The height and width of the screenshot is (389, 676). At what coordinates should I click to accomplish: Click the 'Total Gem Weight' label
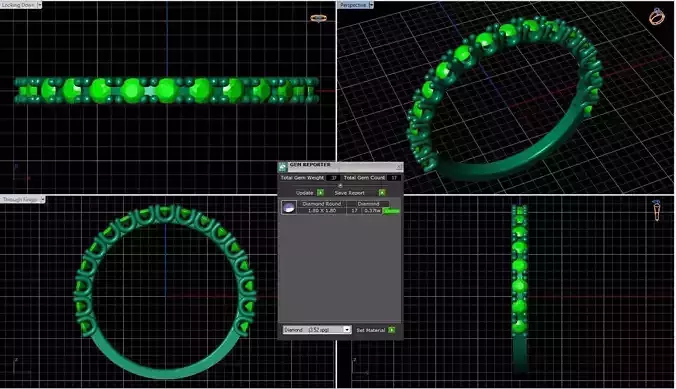(302, 178)
